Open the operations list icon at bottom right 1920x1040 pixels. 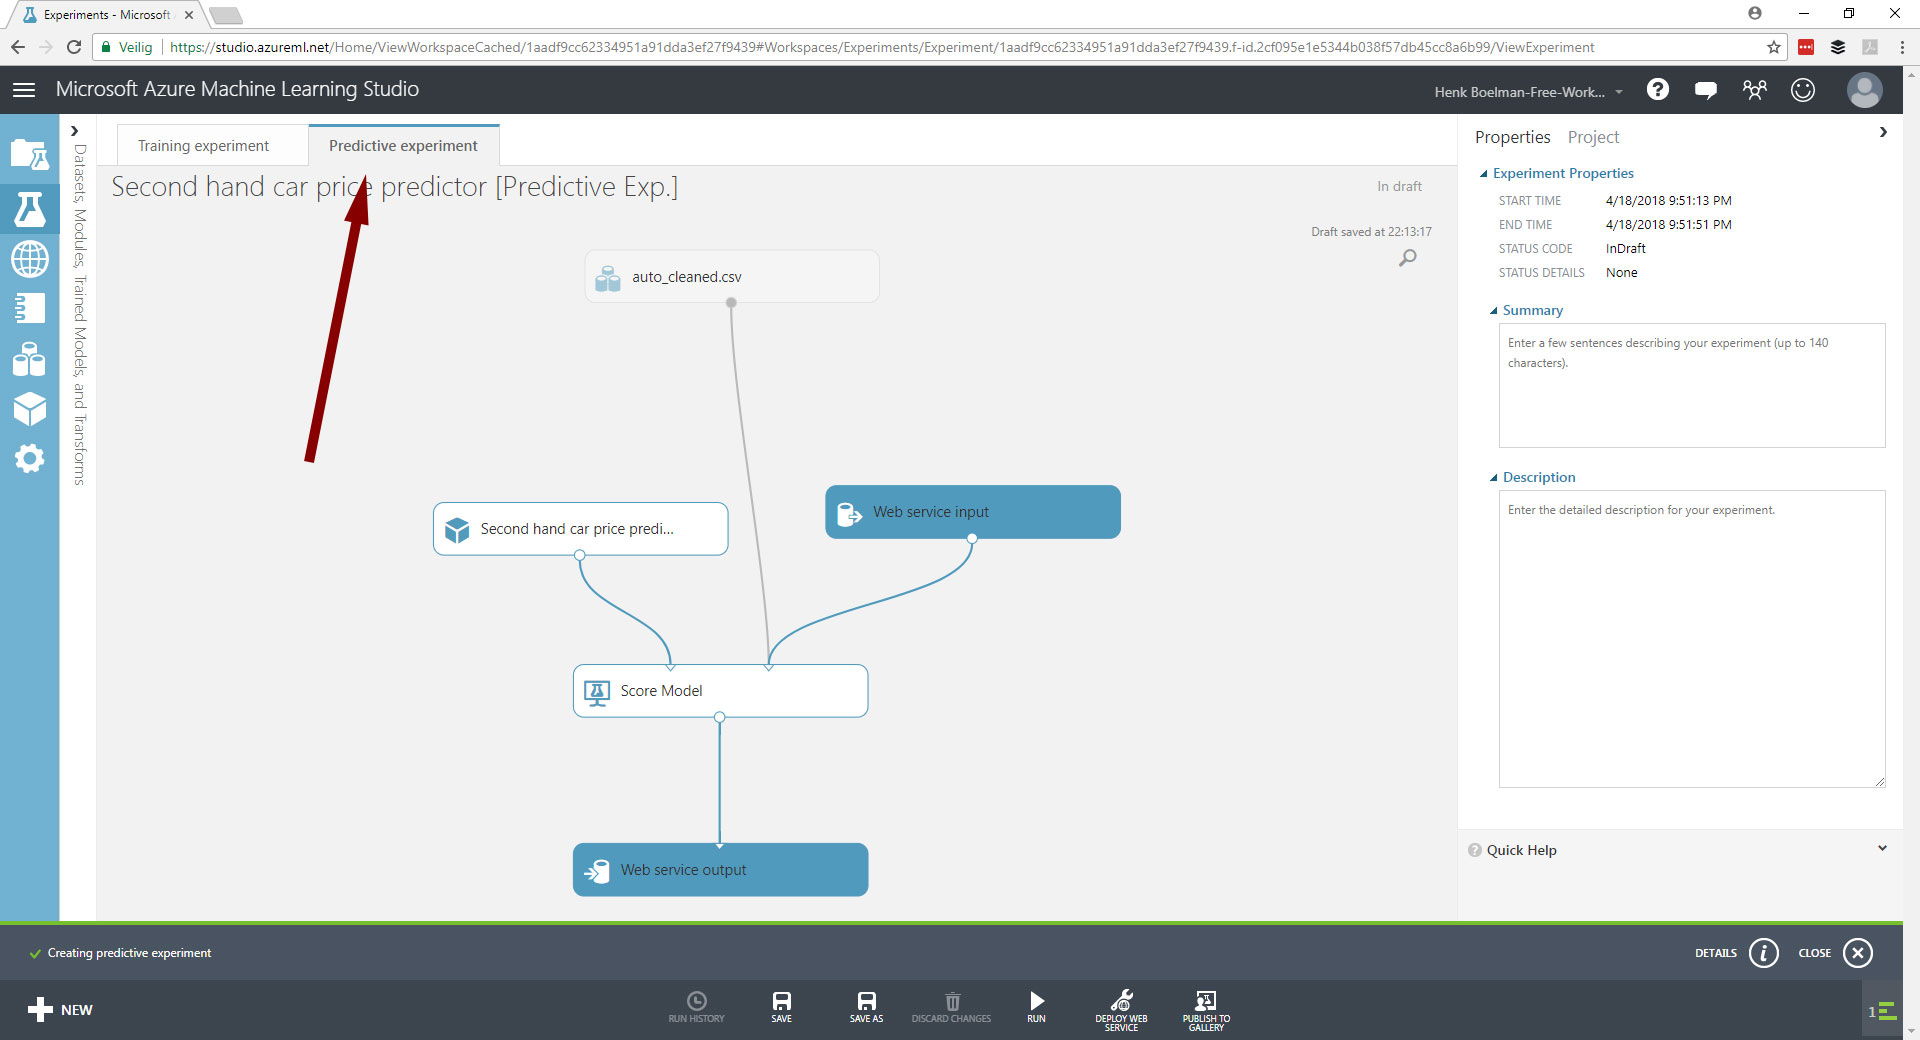click(1883, 1011)
